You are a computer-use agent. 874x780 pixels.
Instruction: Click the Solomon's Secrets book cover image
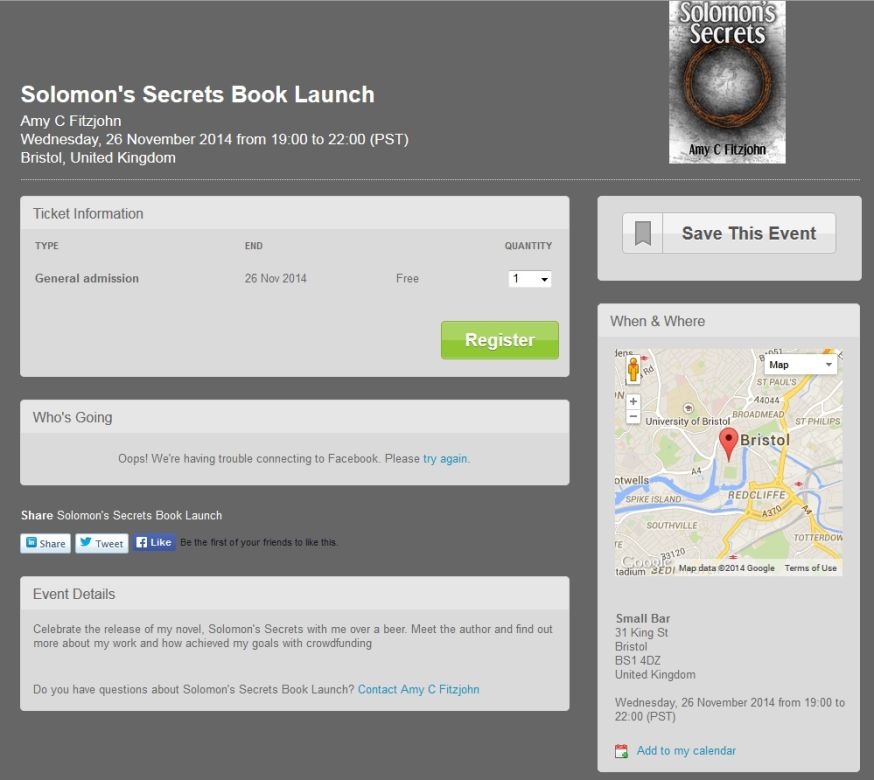727,82
